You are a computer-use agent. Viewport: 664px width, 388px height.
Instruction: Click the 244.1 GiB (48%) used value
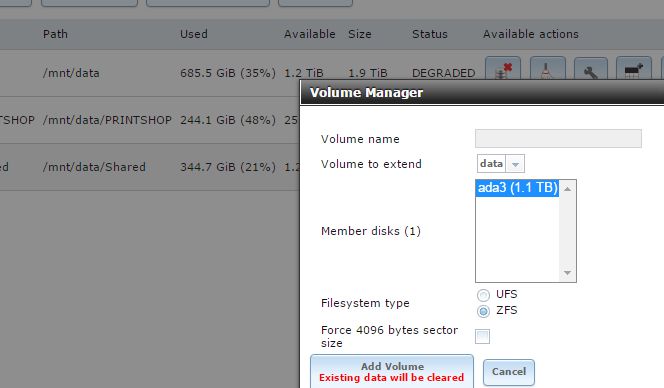(x=228, y=120)
